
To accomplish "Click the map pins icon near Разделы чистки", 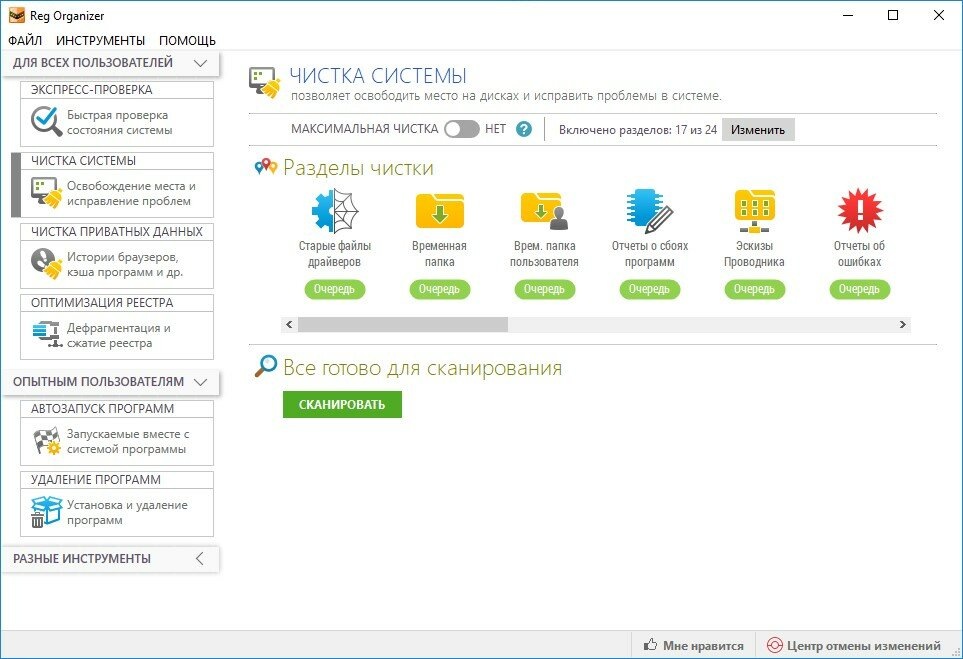I will coord(265,166).
